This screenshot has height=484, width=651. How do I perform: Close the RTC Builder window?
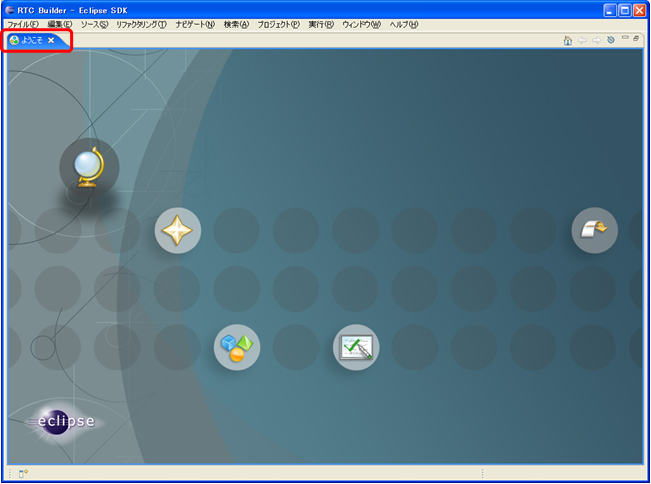[639, 10]
